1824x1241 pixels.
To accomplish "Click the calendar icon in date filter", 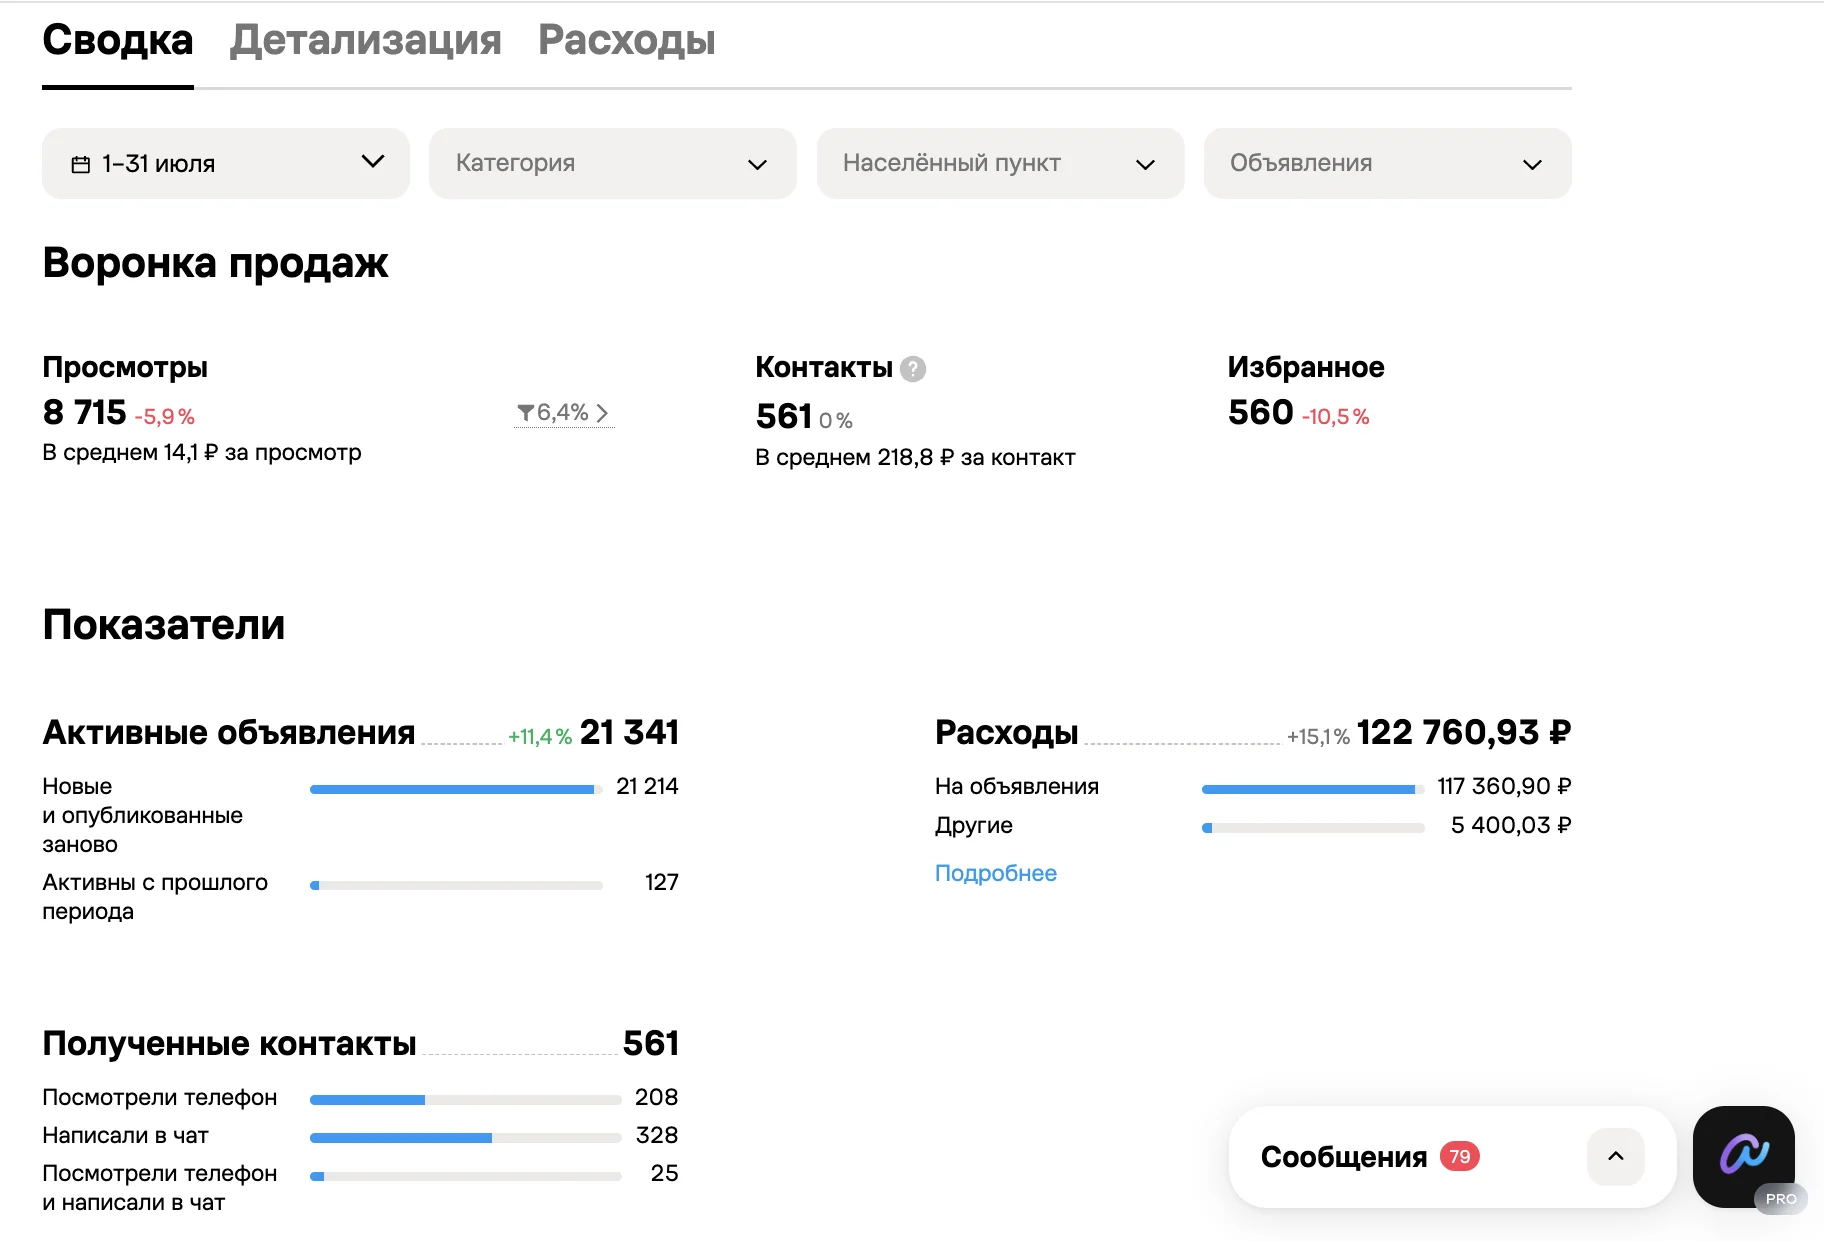I will (x=81, y=164).
